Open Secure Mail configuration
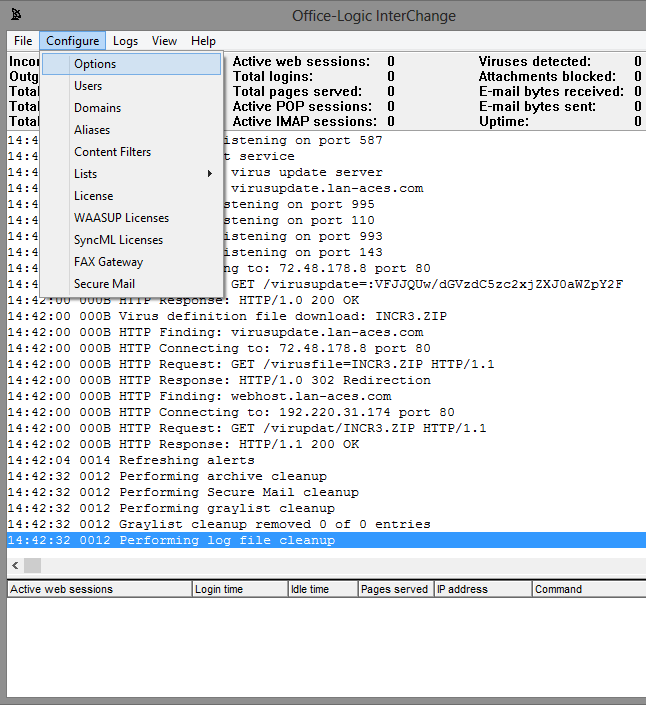Screen dimensions: 646x705 click(x=132, y=284)
